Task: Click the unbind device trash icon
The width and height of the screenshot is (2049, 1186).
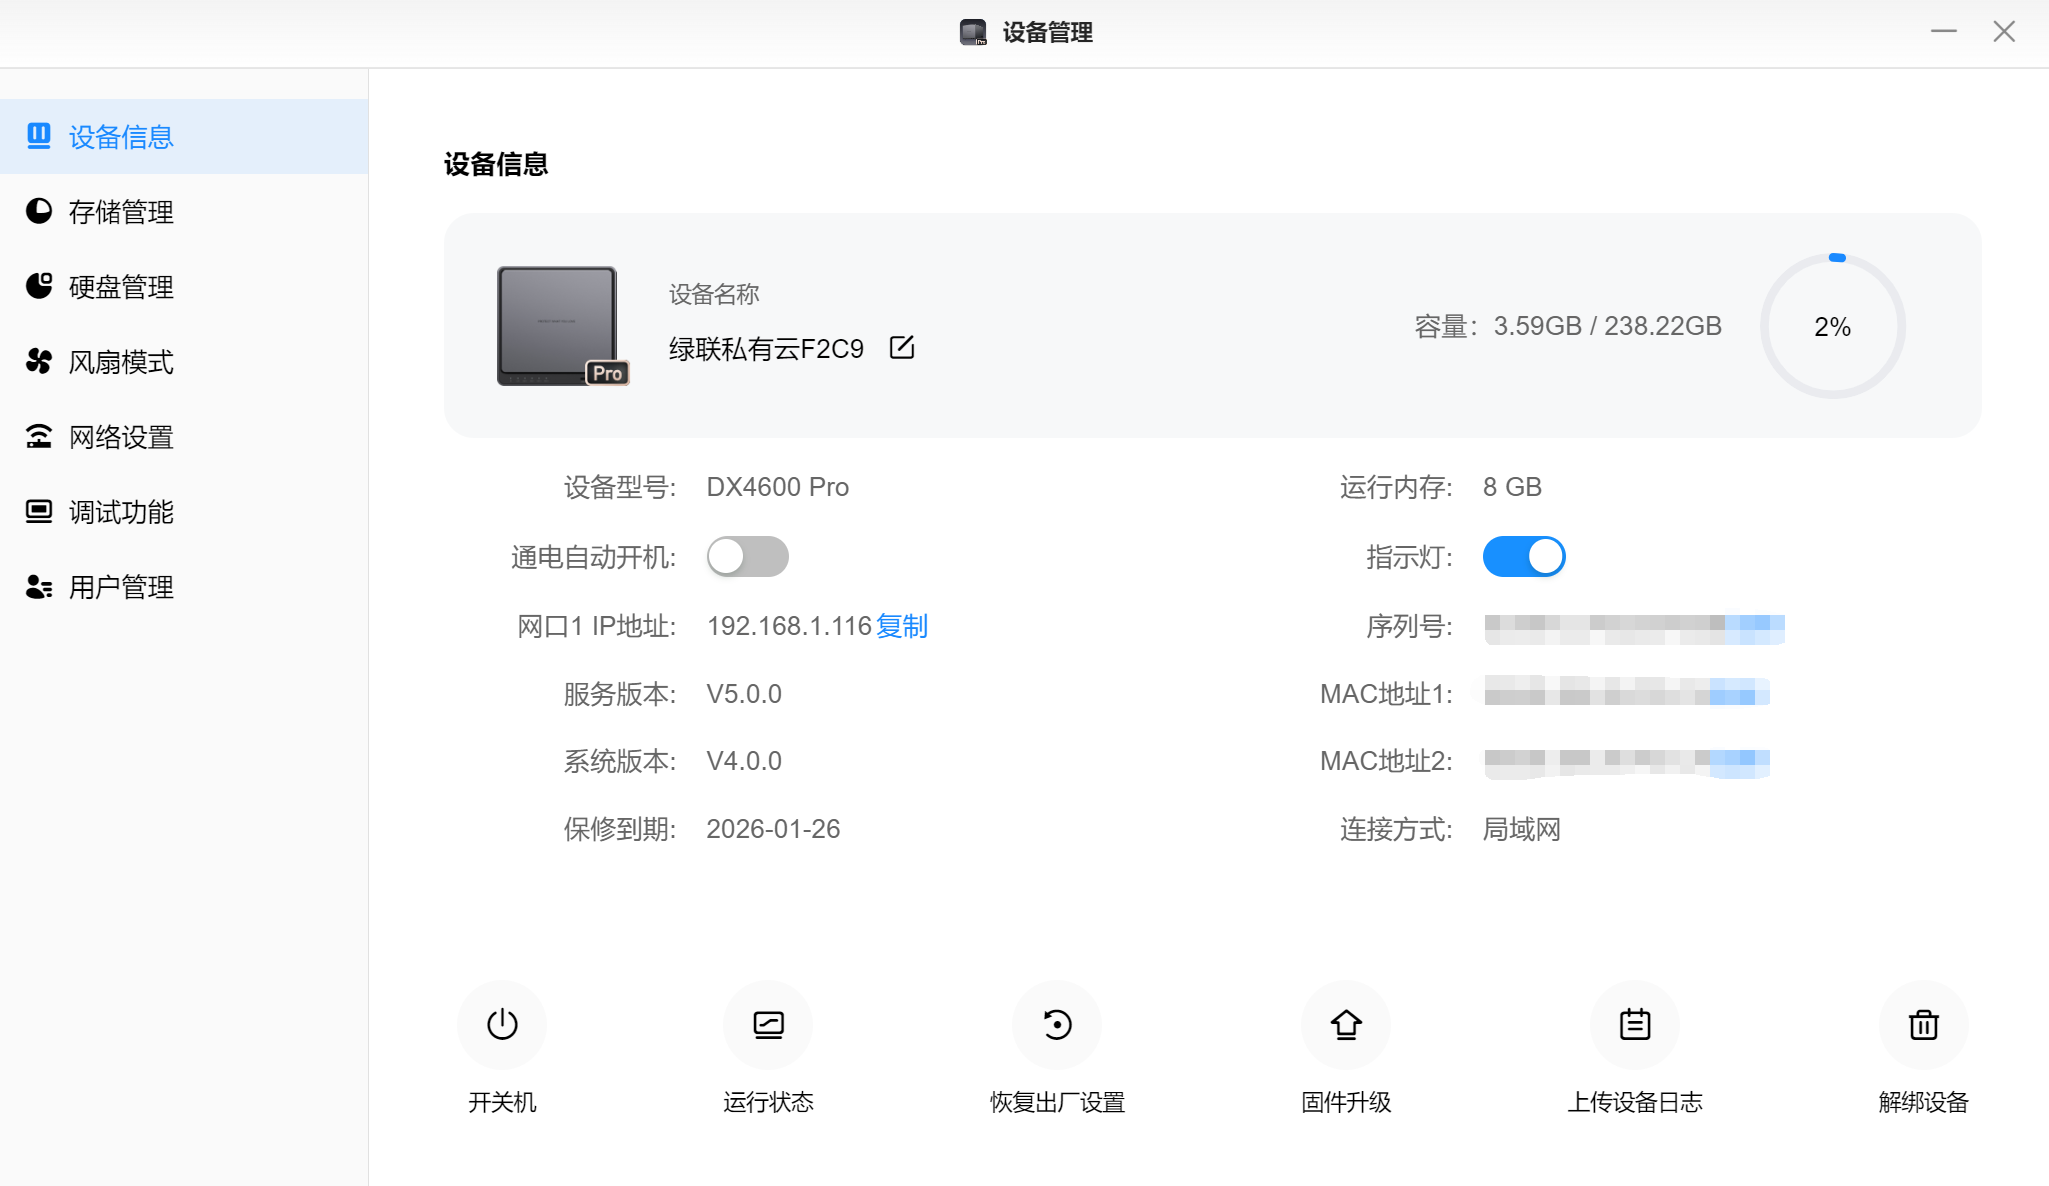Action: (1923, 1025)
